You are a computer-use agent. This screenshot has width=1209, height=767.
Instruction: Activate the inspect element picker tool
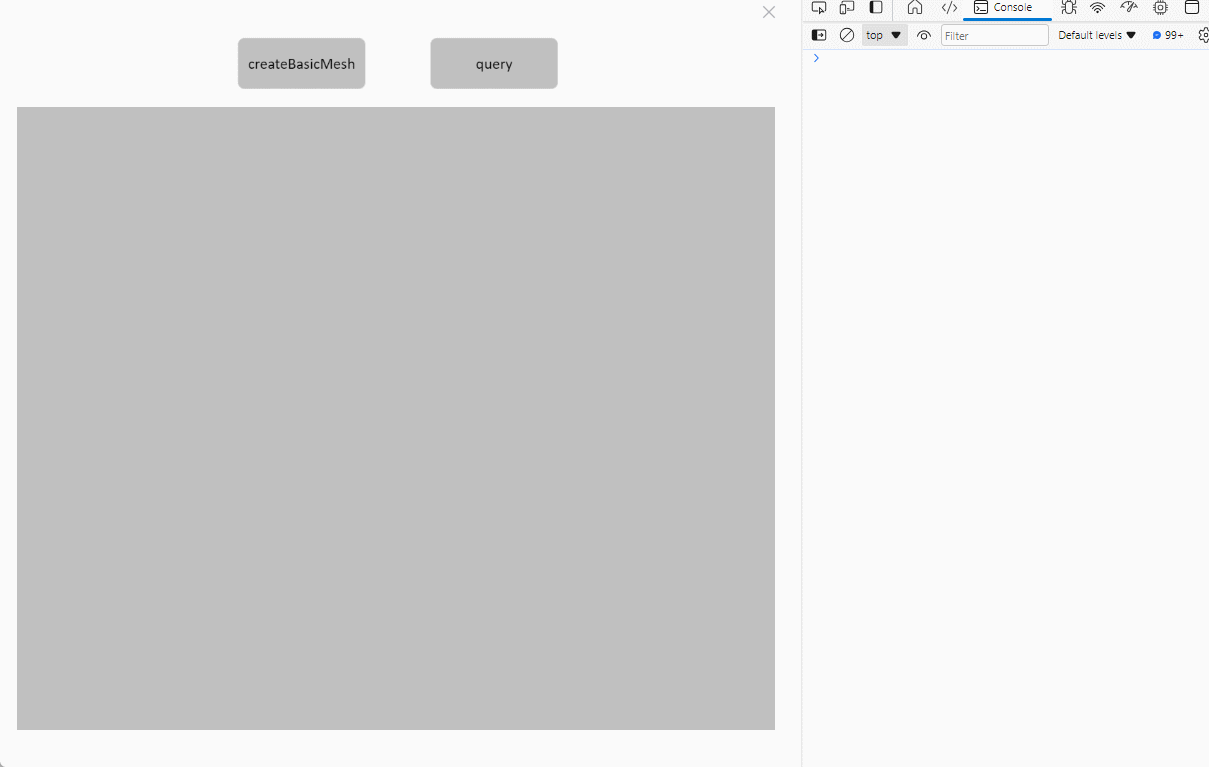tap(819, 8)
